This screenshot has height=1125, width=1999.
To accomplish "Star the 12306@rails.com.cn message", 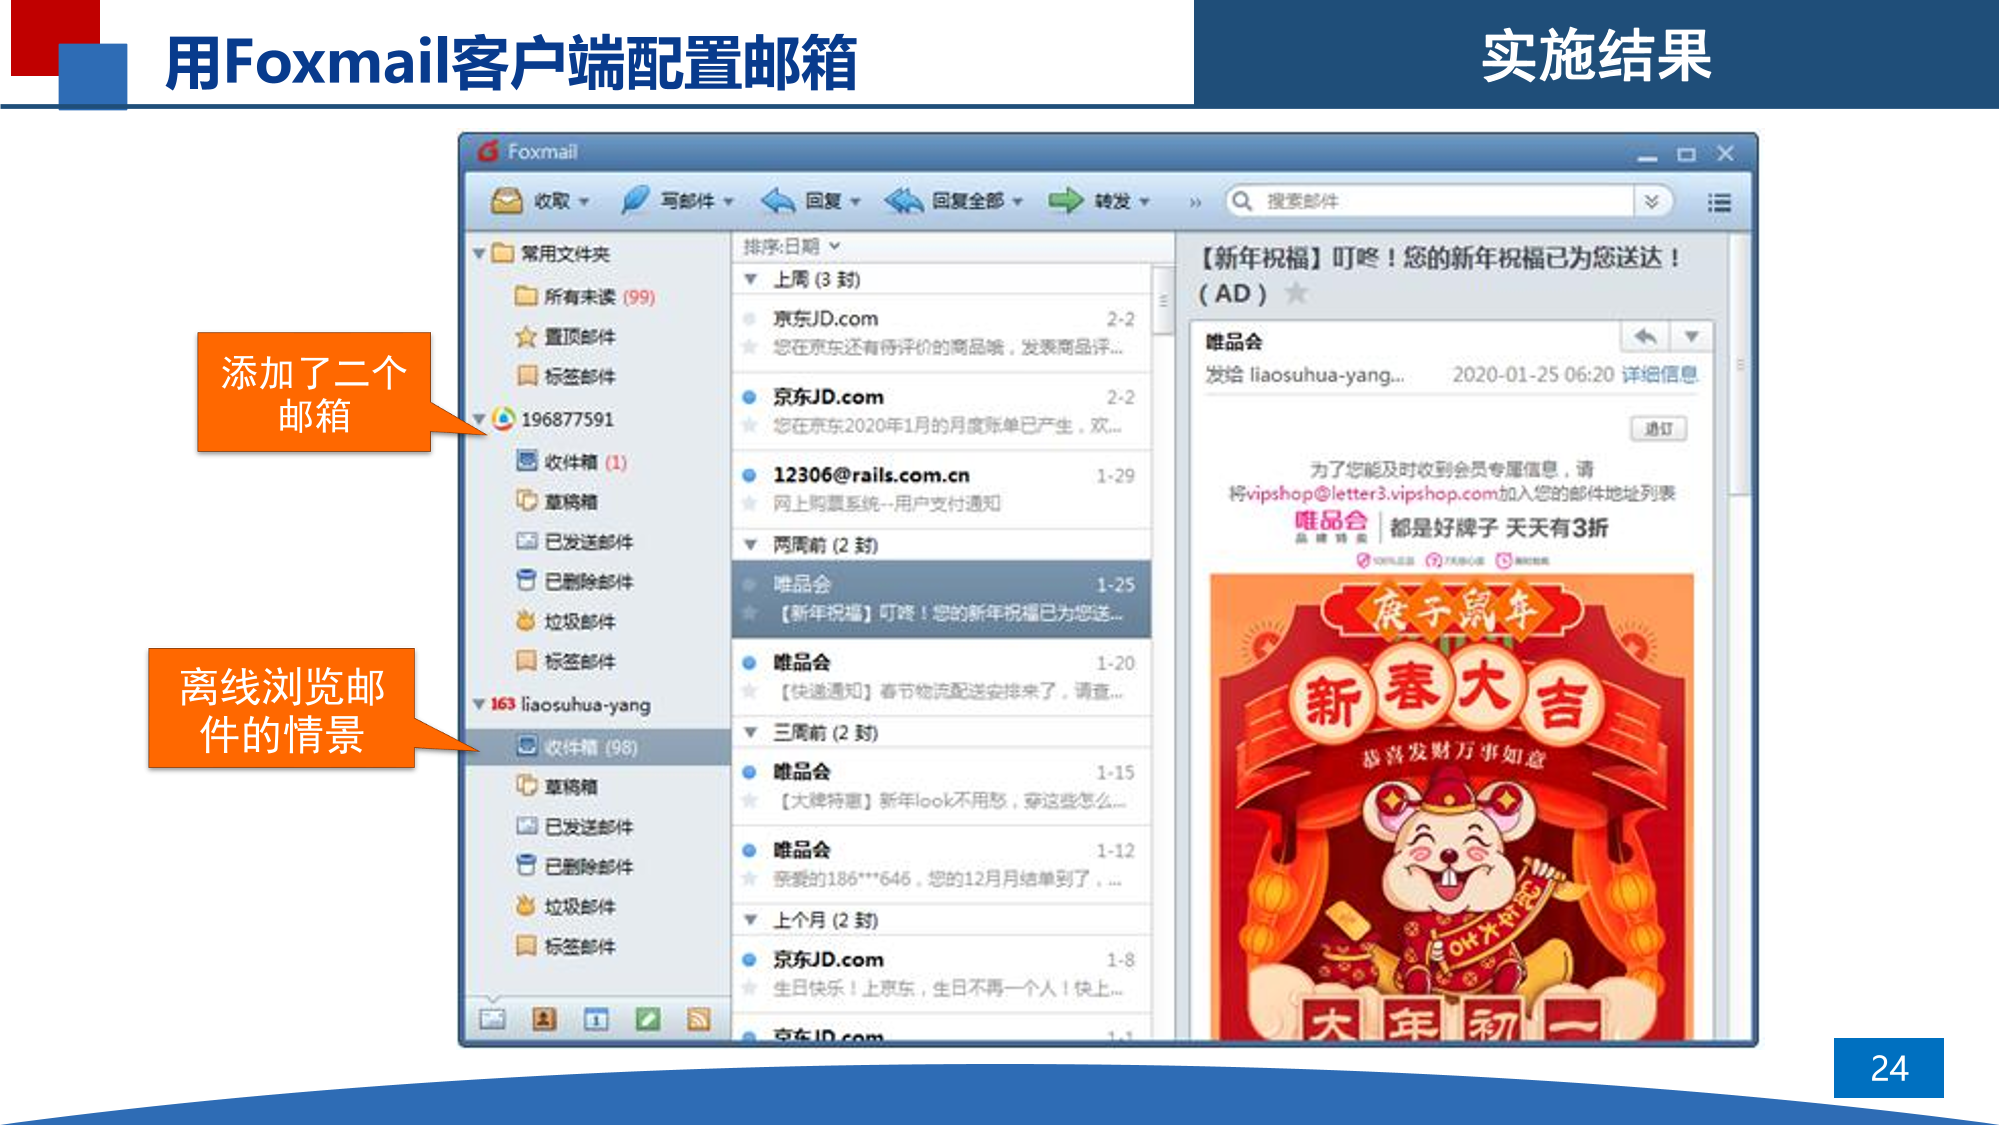I will 749,504.
